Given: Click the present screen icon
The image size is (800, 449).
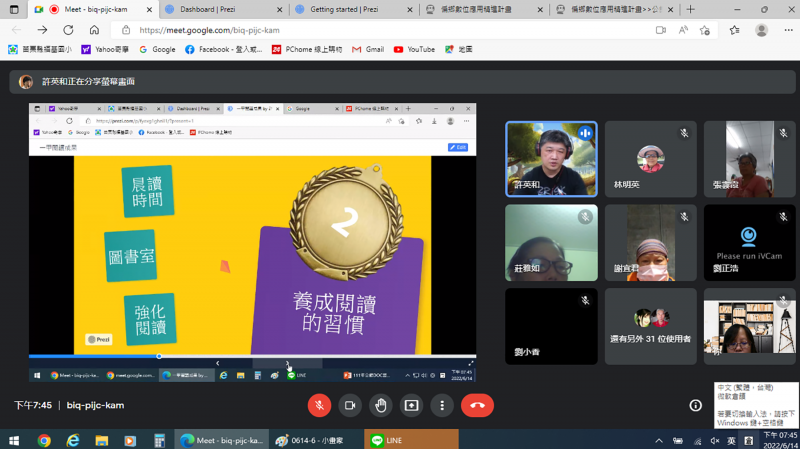Looking at the screenshot, I should coord(411,405).
